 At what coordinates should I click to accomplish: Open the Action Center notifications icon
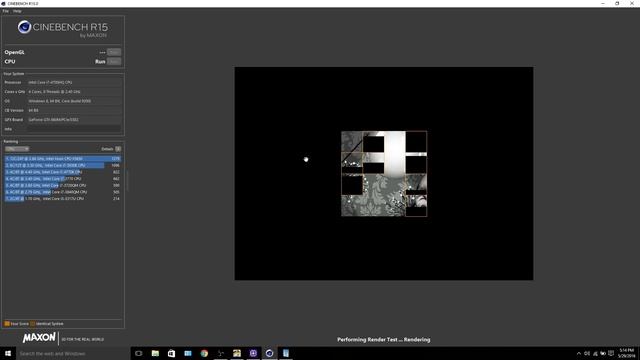click(611, 353)
